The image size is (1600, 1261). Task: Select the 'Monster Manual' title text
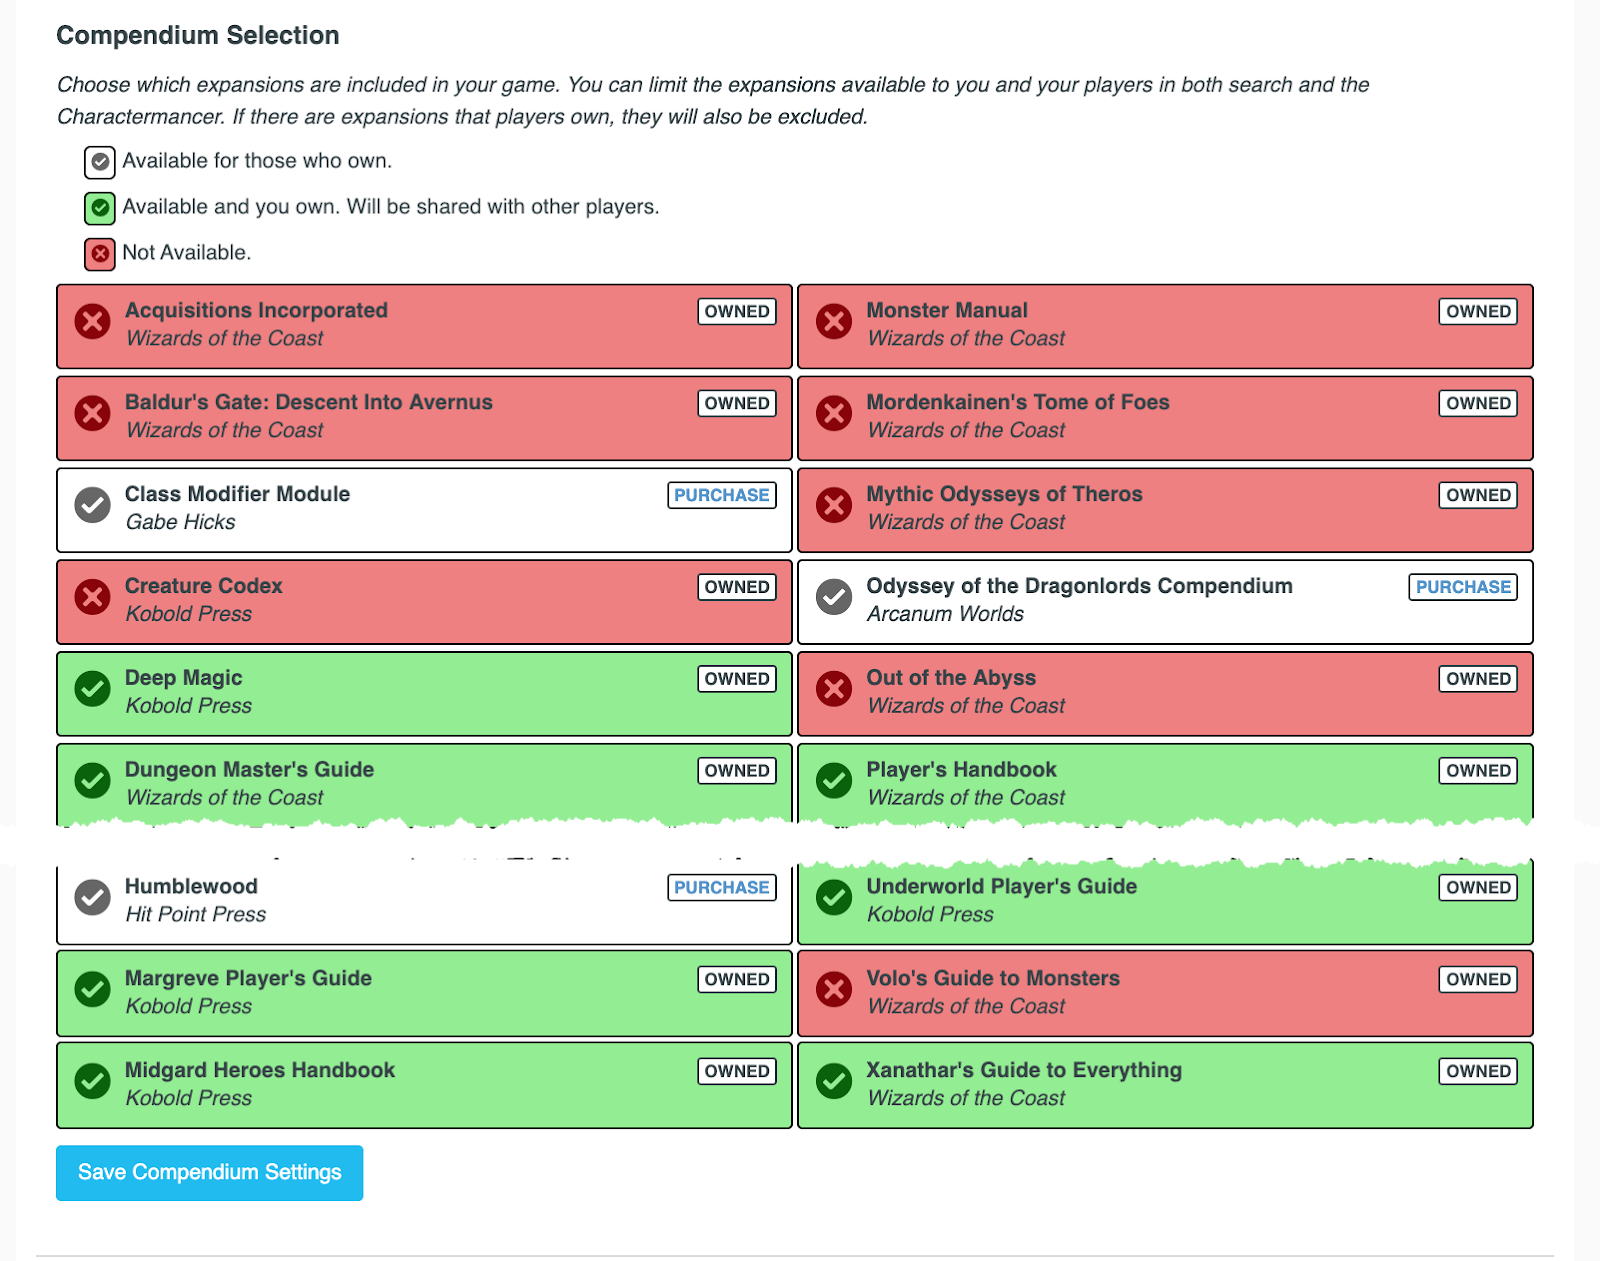click(947, 311)
